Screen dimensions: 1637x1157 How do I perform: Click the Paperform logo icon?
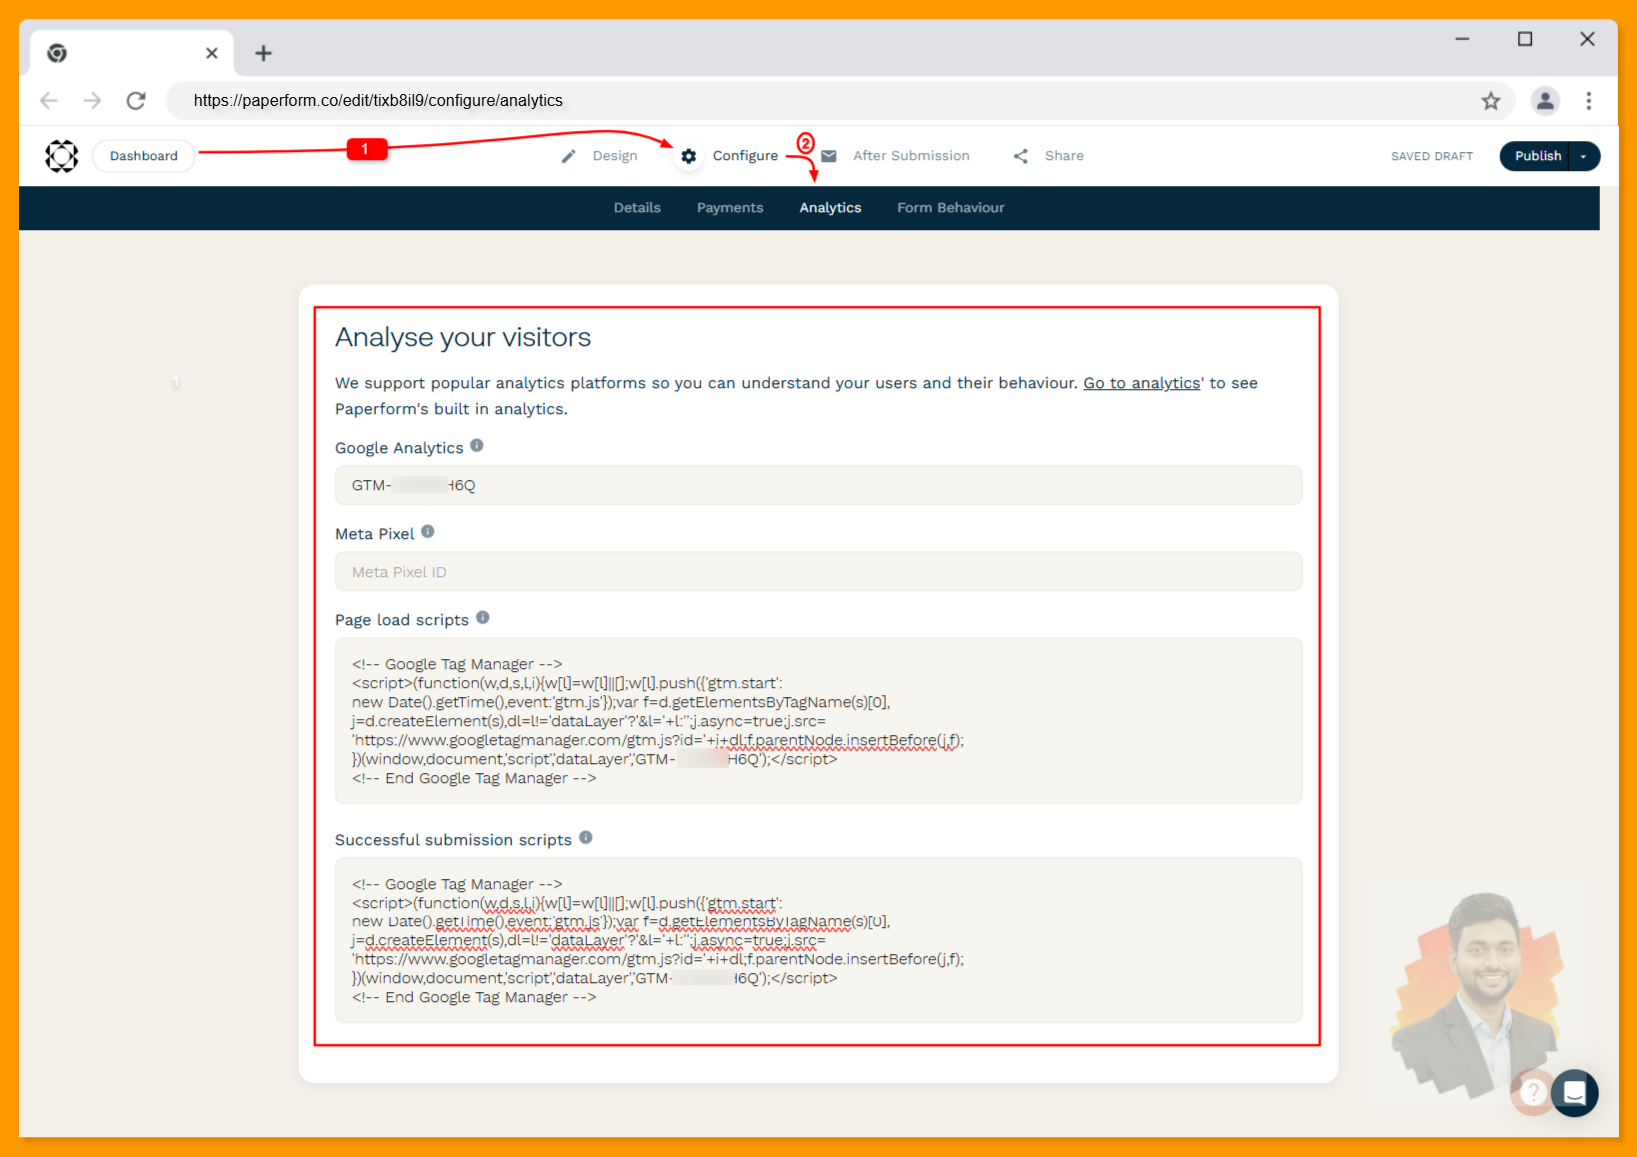pyautogui.click(x=61, y=155)
